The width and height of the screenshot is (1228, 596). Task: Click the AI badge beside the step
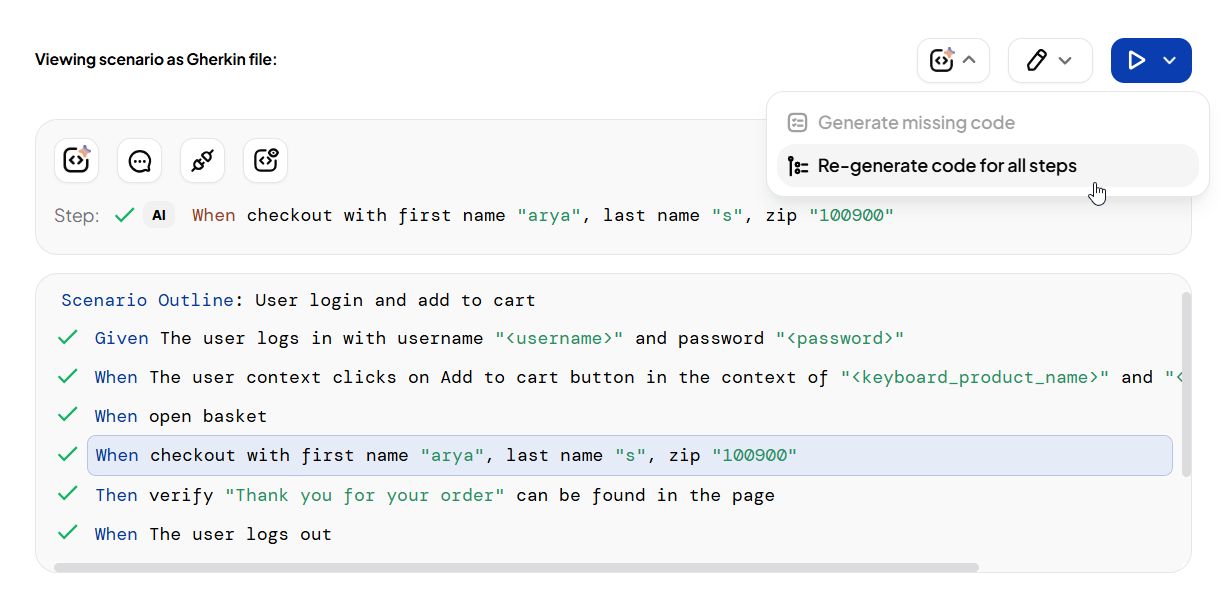pos(159,215)
